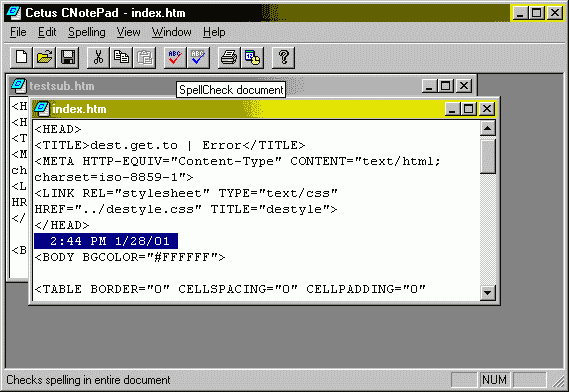This screenshot has width=569, height=392.
Task: Click the testsub.htm document window icon
Action: coord(18,86)
